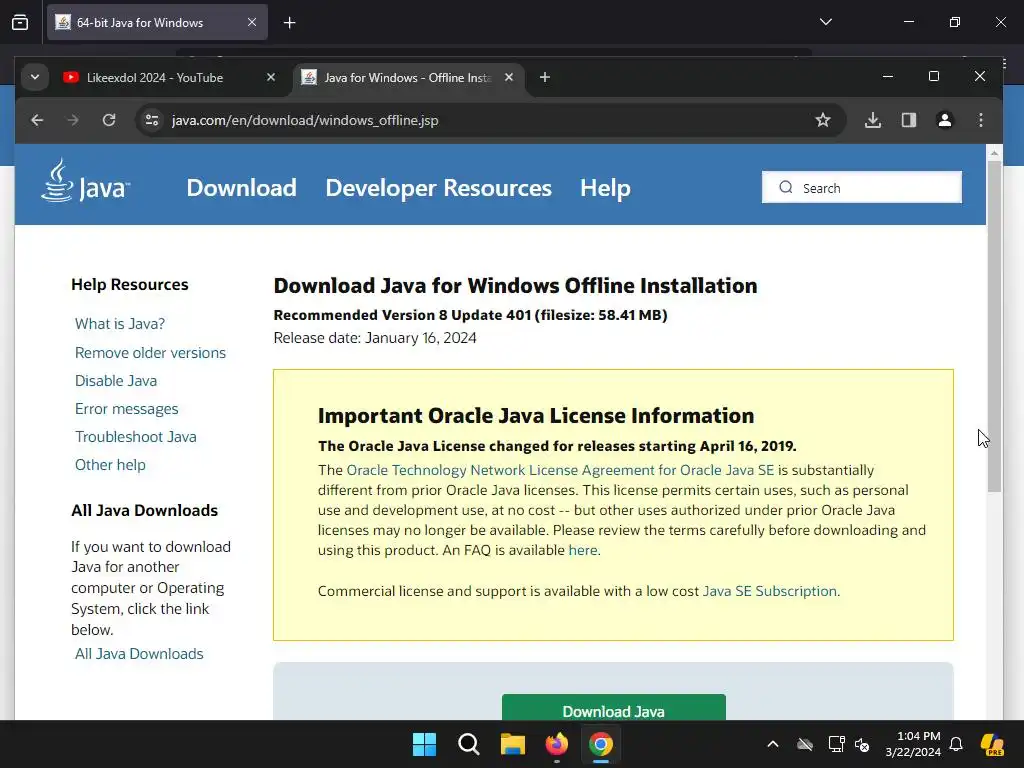Click the green Download Java button
Image resolution: width=1024 pixels, height=768 pixels.
click(x=613, y=708)
